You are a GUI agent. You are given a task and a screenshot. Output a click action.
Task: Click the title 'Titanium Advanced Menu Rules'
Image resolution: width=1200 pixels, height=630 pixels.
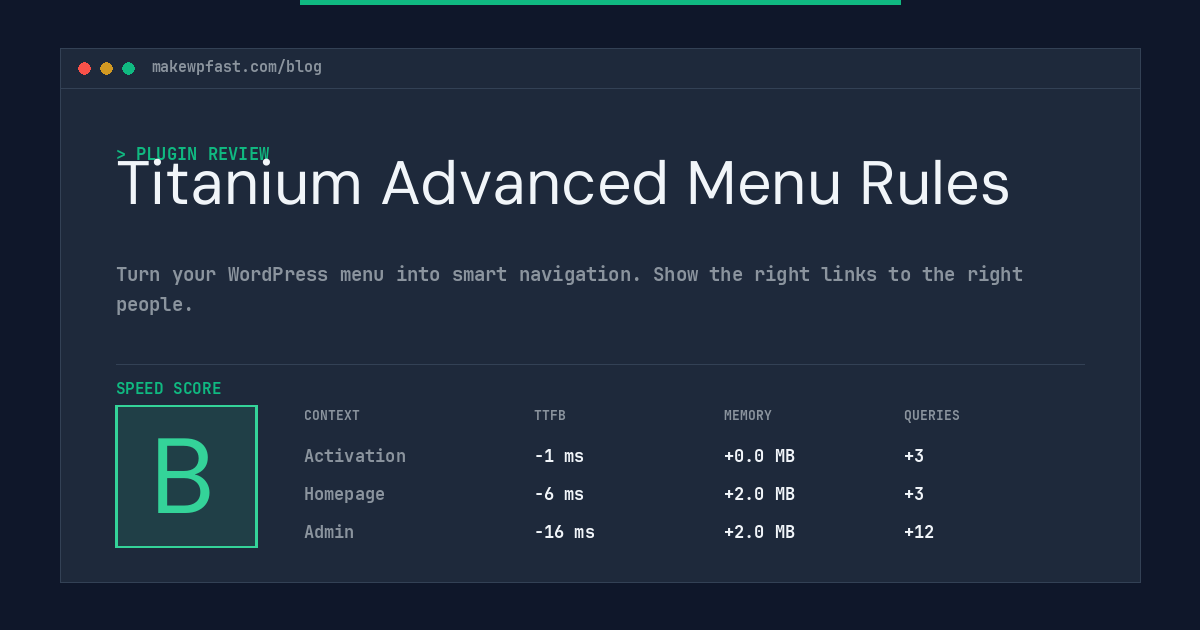tap(563, 184)
